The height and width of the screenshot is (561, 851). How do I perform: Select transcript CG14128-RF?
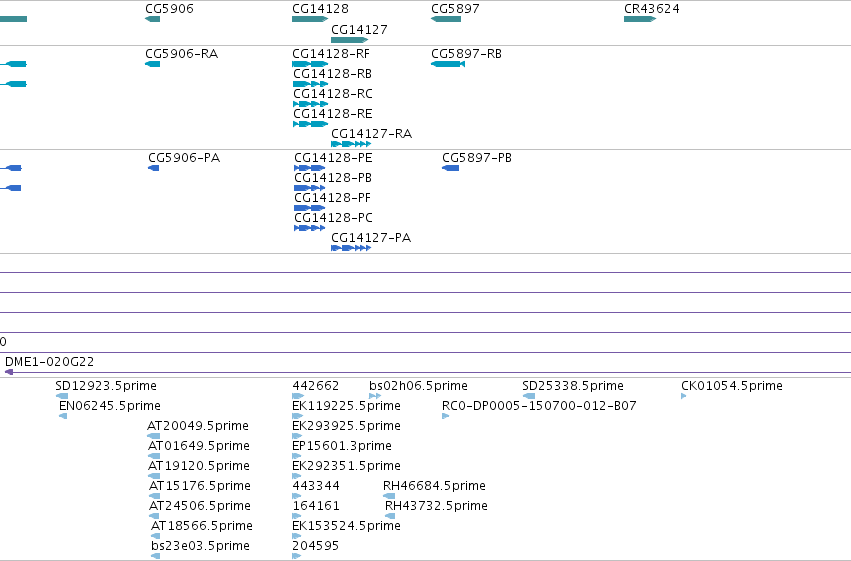click(331, 54)
